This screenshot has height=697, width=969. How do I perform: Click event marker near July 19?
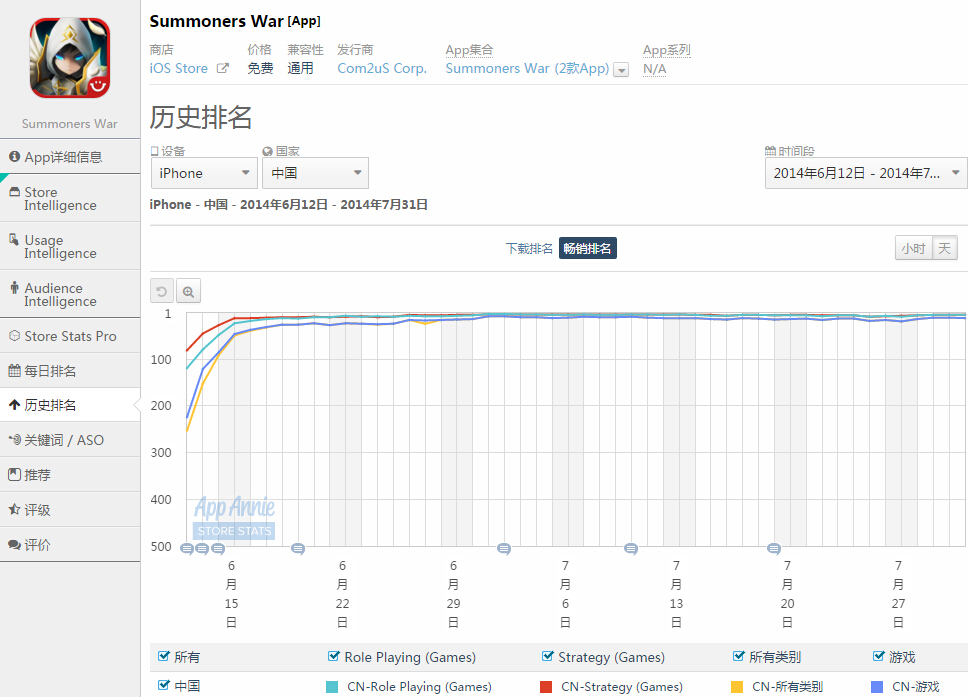click(774, 548)
